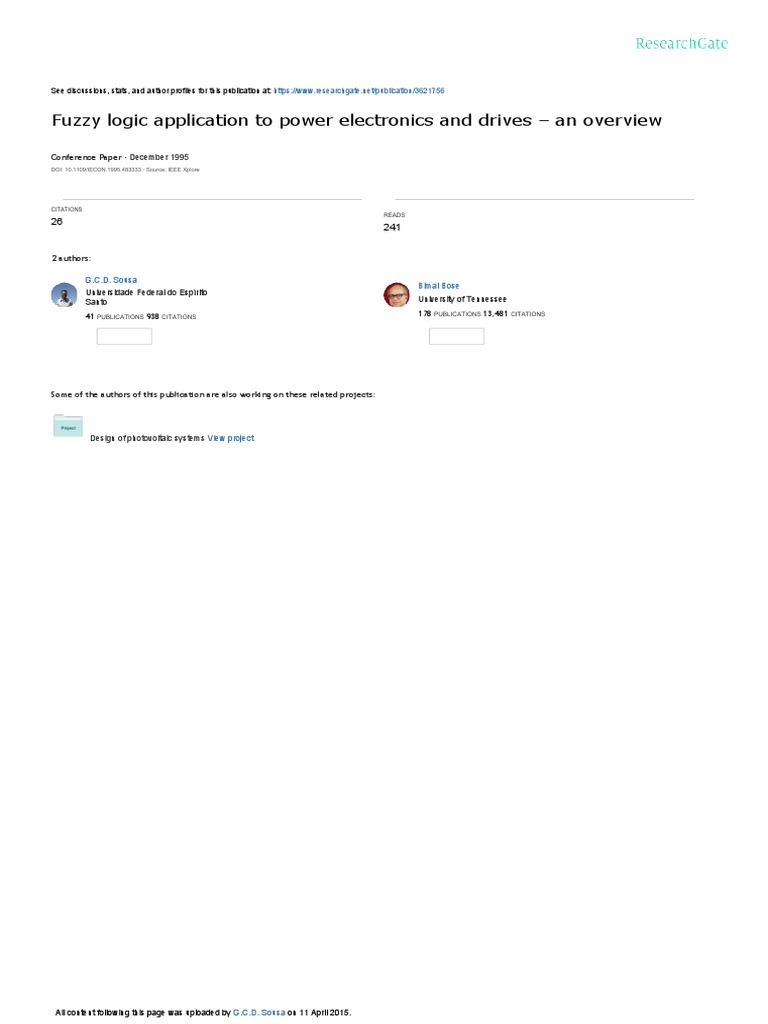The height and width of the screenshot is (1024, 768).
Task: Click the Design of photovoltaic systems project title
Action: pyautogui.click(x=147, y=438)
